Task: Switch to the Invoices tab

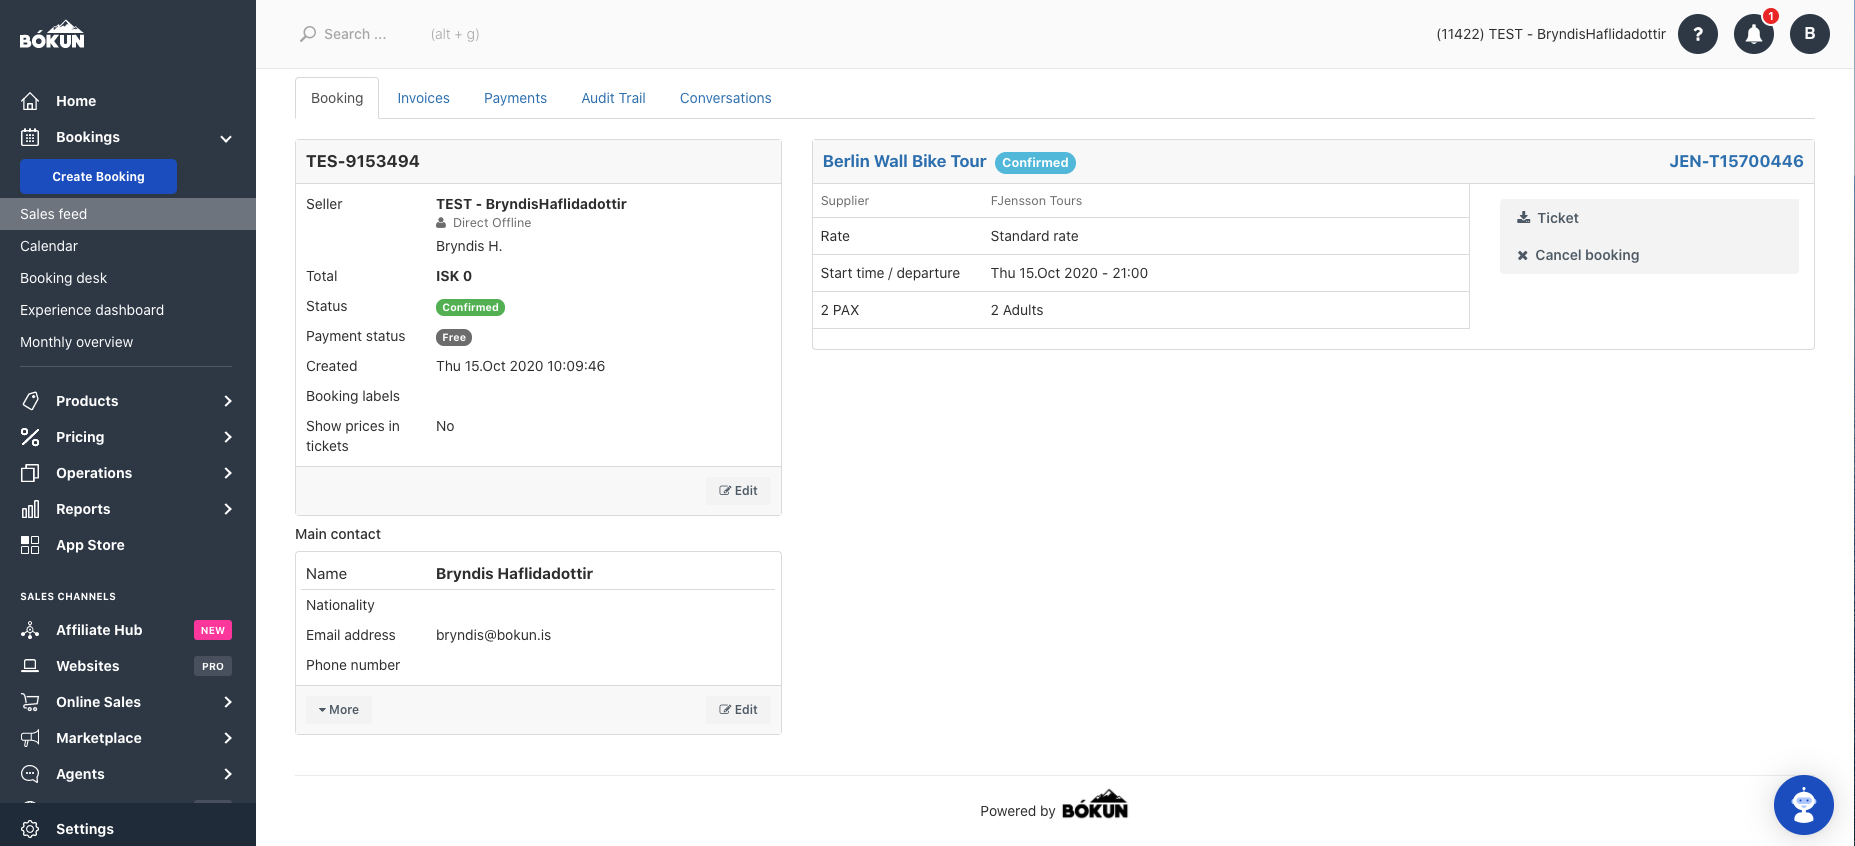Action: 423,98
